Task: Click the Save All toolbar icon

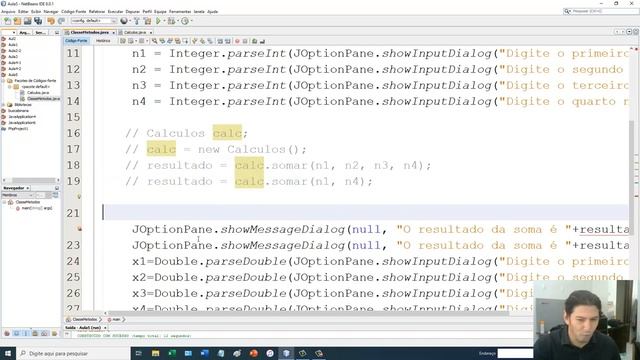Action: tap(38, 21)
